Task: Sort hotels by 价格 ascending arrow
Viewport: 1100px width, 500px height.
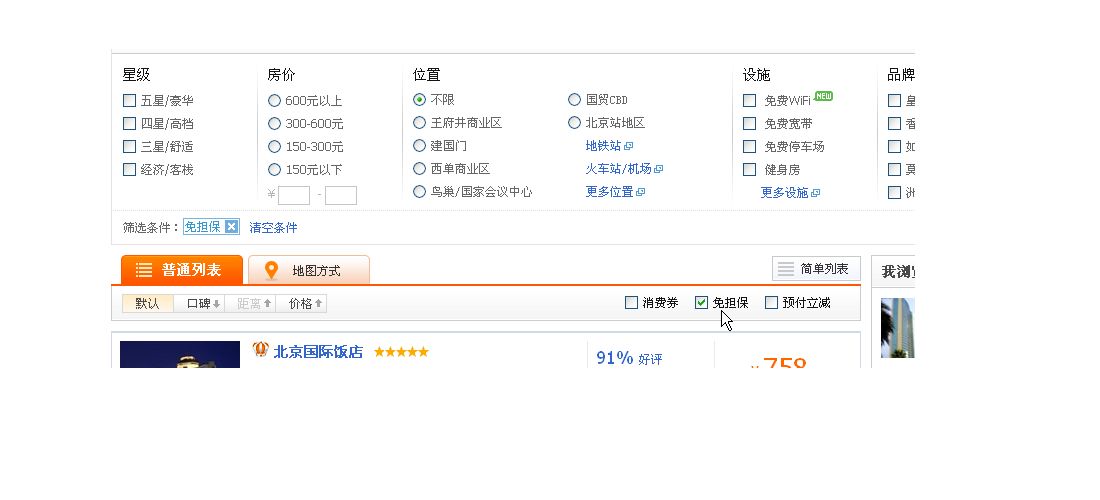Action: coord(318,304)
